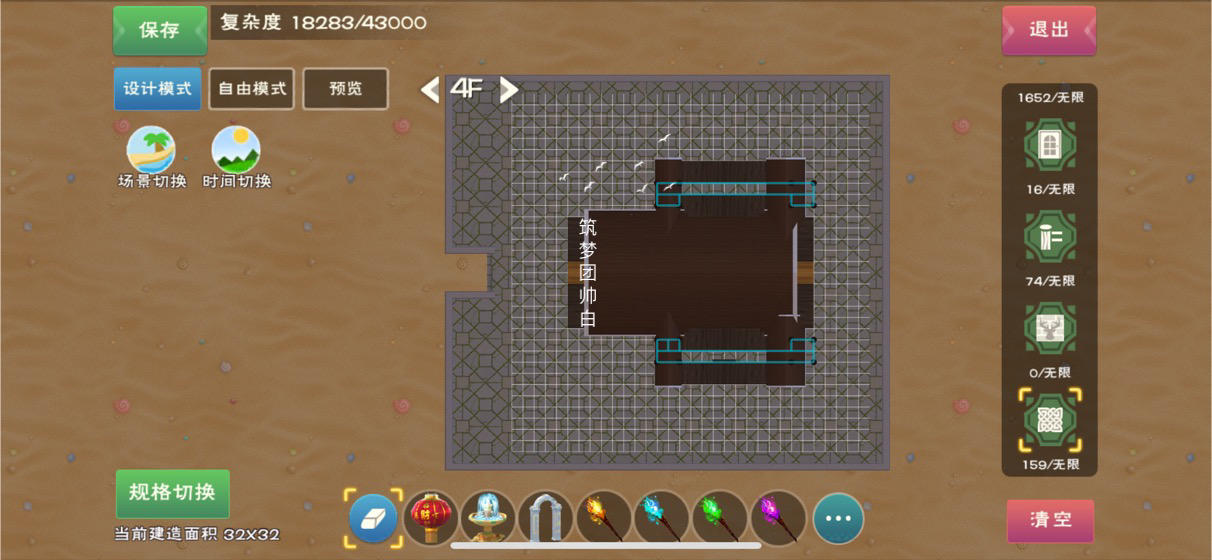This screenshot has height=560, width=1212.
Task: Go to next floor with right arrow
Action: [x=508, y=89]
